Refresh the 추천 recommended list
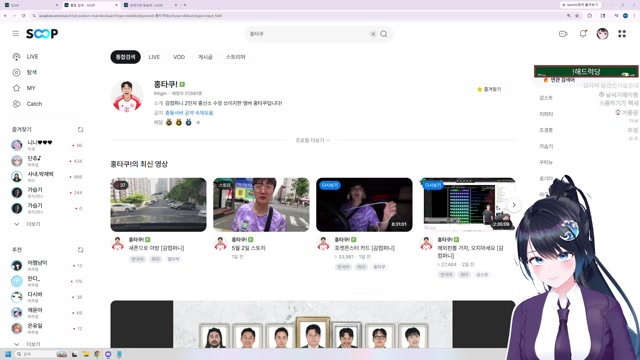The image size is (640, 360). click(x=80, y=250)
